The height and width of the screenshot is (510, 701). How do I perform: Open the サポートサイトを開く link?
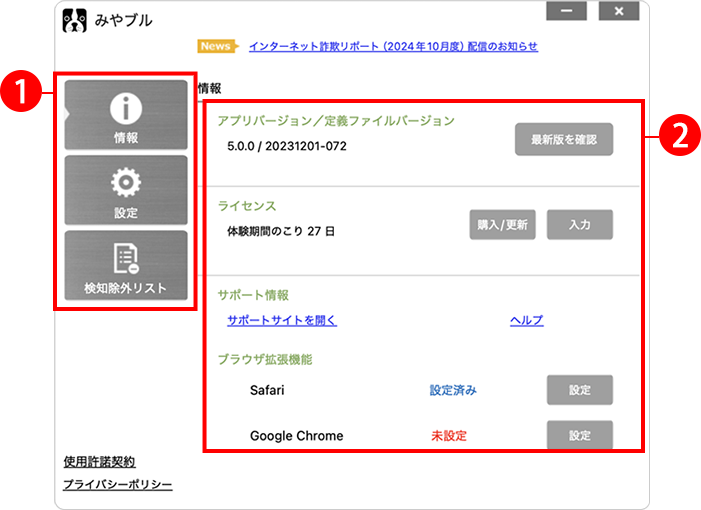click(x=282, y=320)
